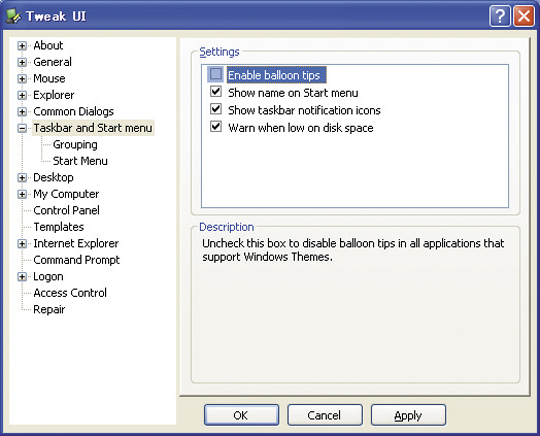Select Taskbar and Start menu item

tap(93, 128)
